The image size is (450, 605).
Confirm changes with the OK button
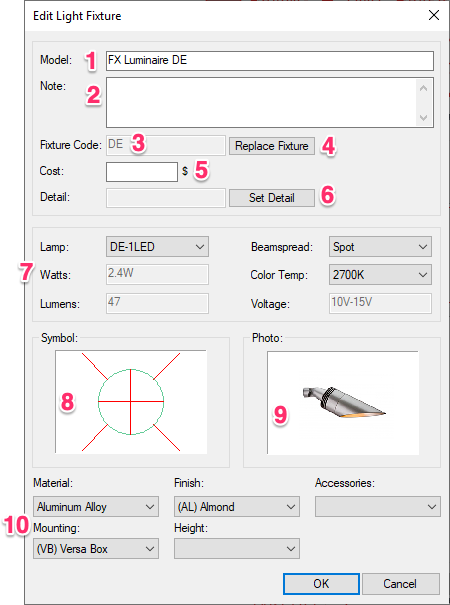point(321,584)
